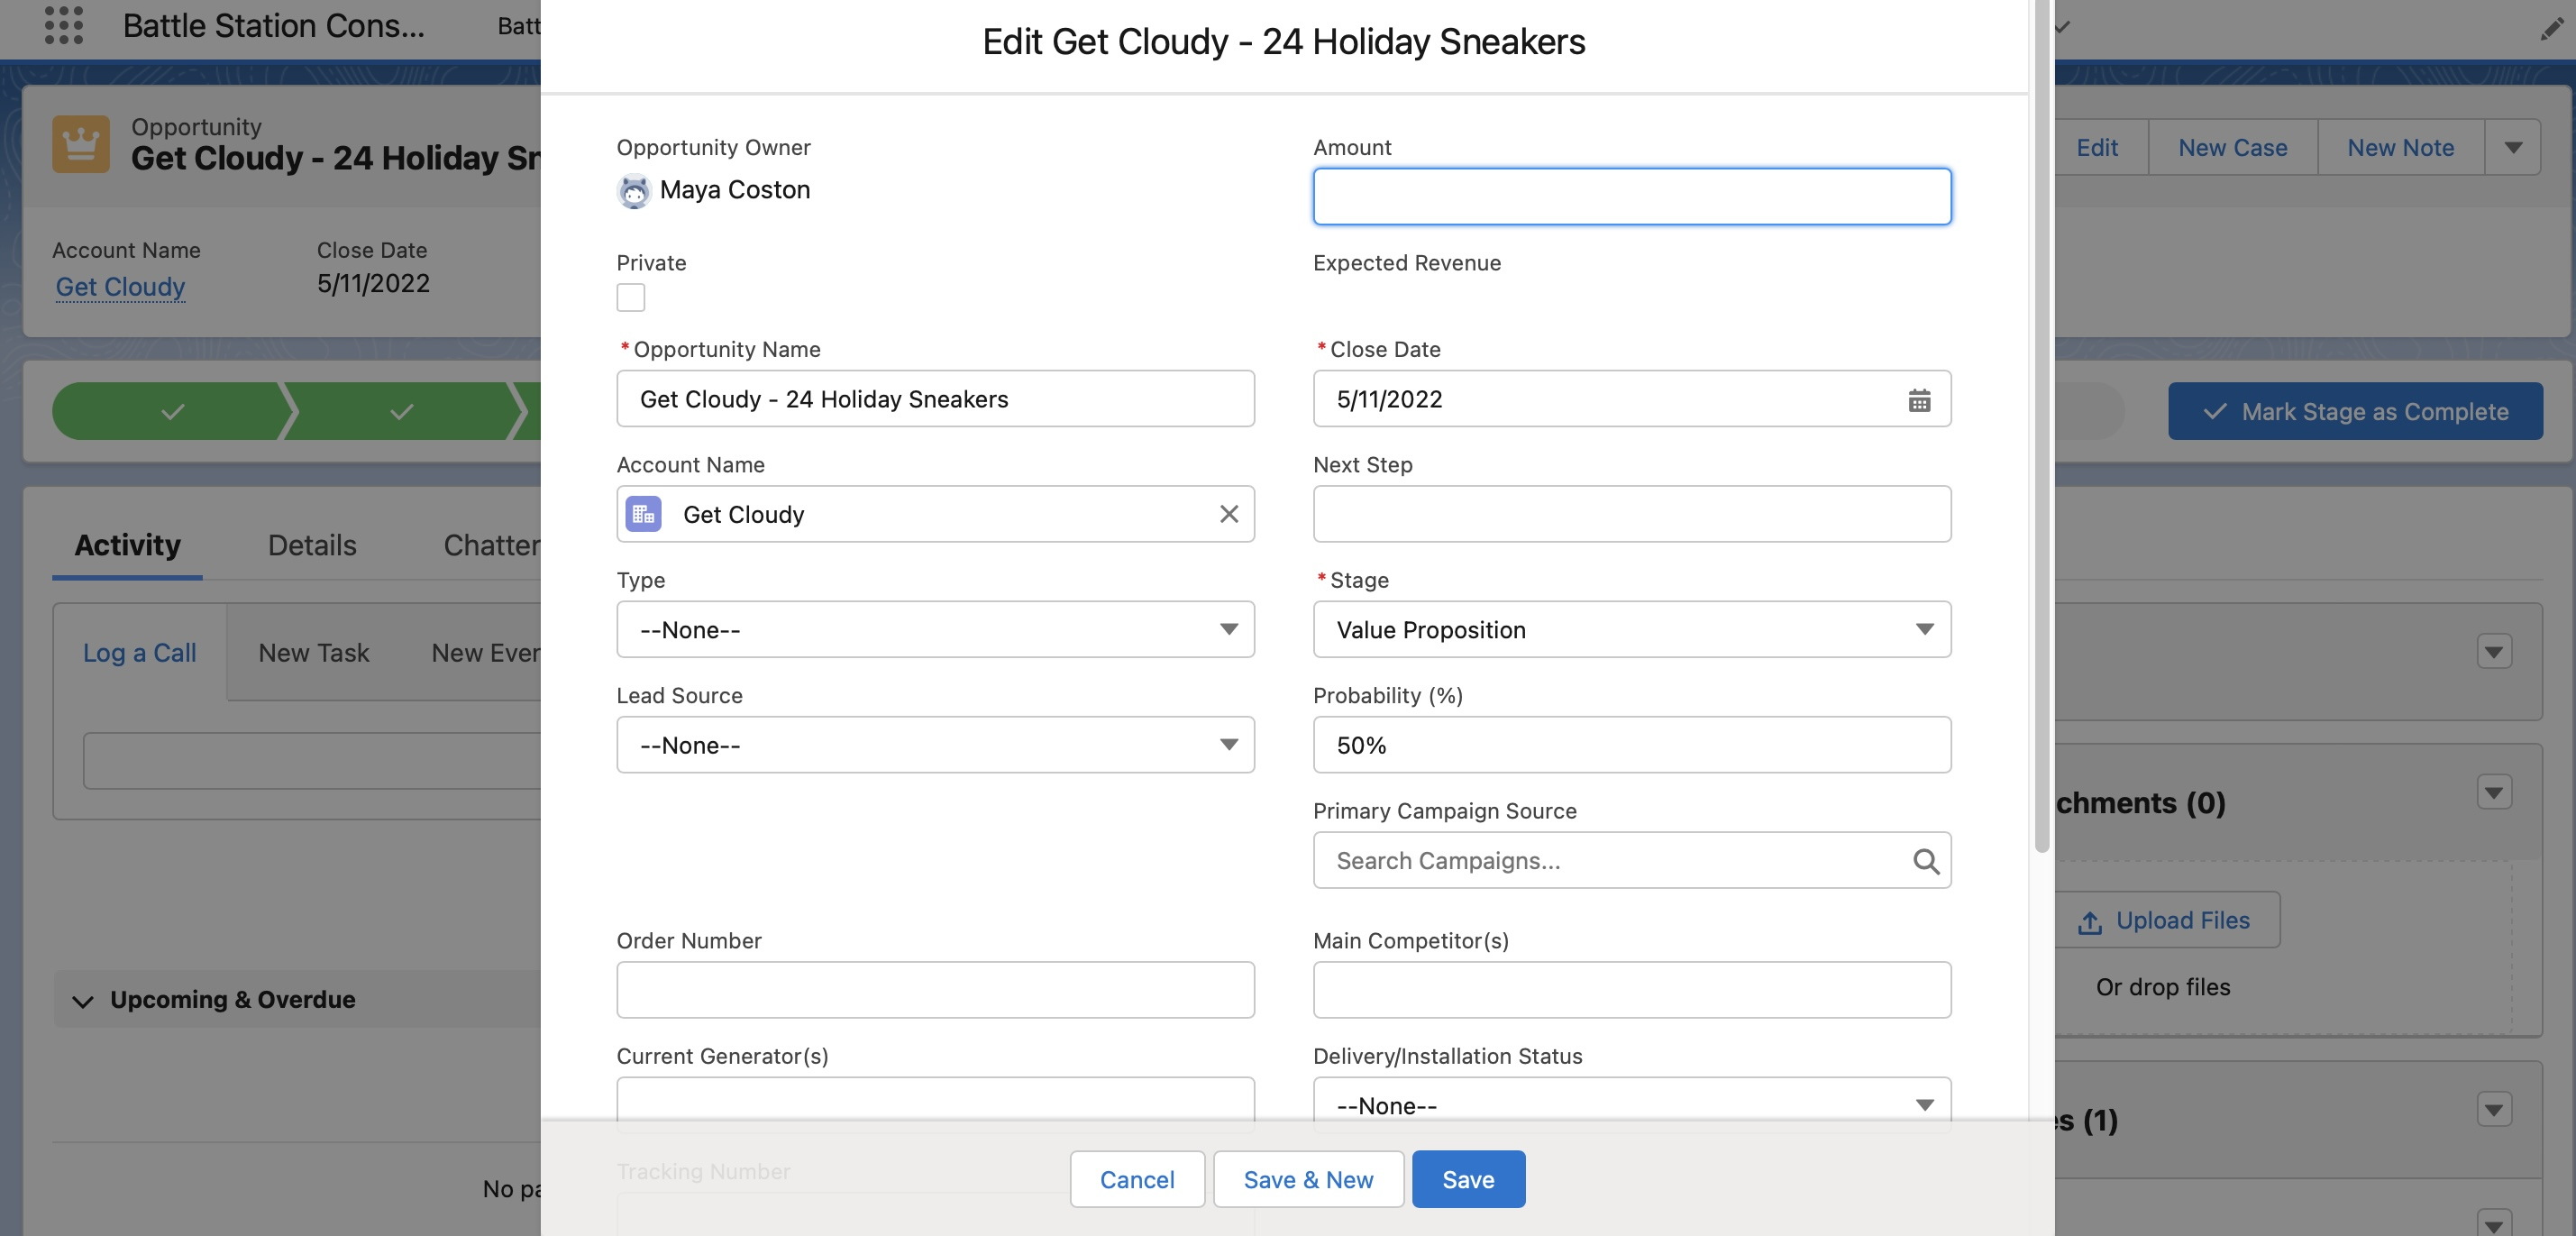2576x1236 pixels.
Task: Click the Opportunity crown icon
Action: point(80,145)
